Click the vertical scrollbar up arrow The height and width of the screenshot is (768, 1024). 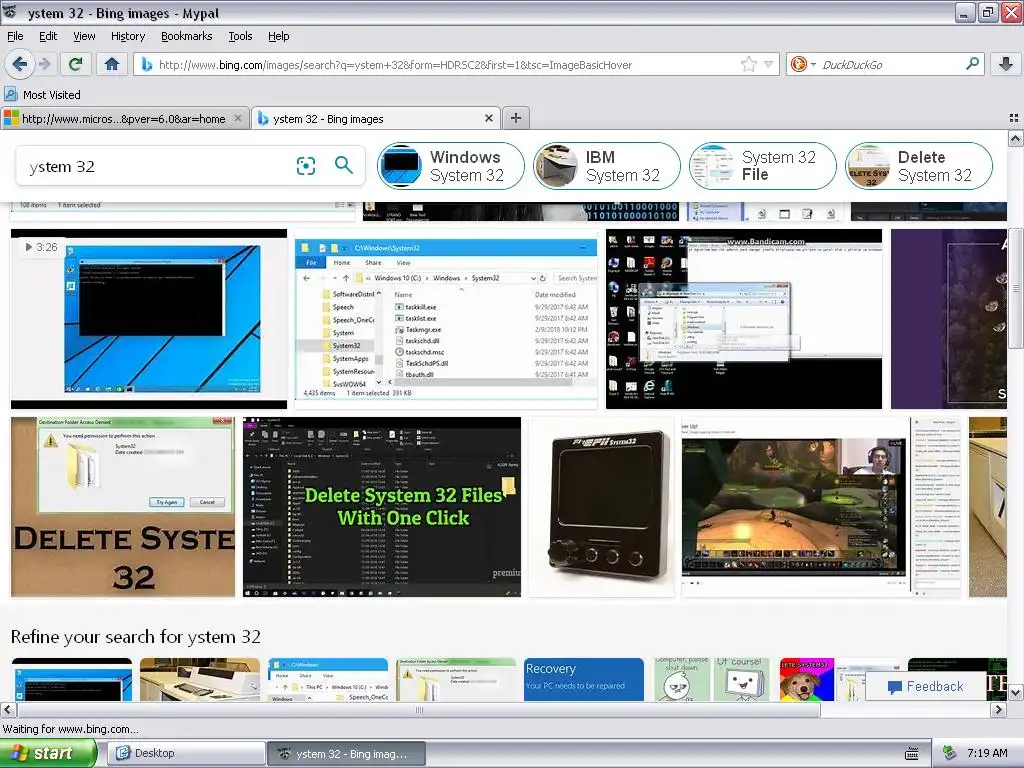1016,138
